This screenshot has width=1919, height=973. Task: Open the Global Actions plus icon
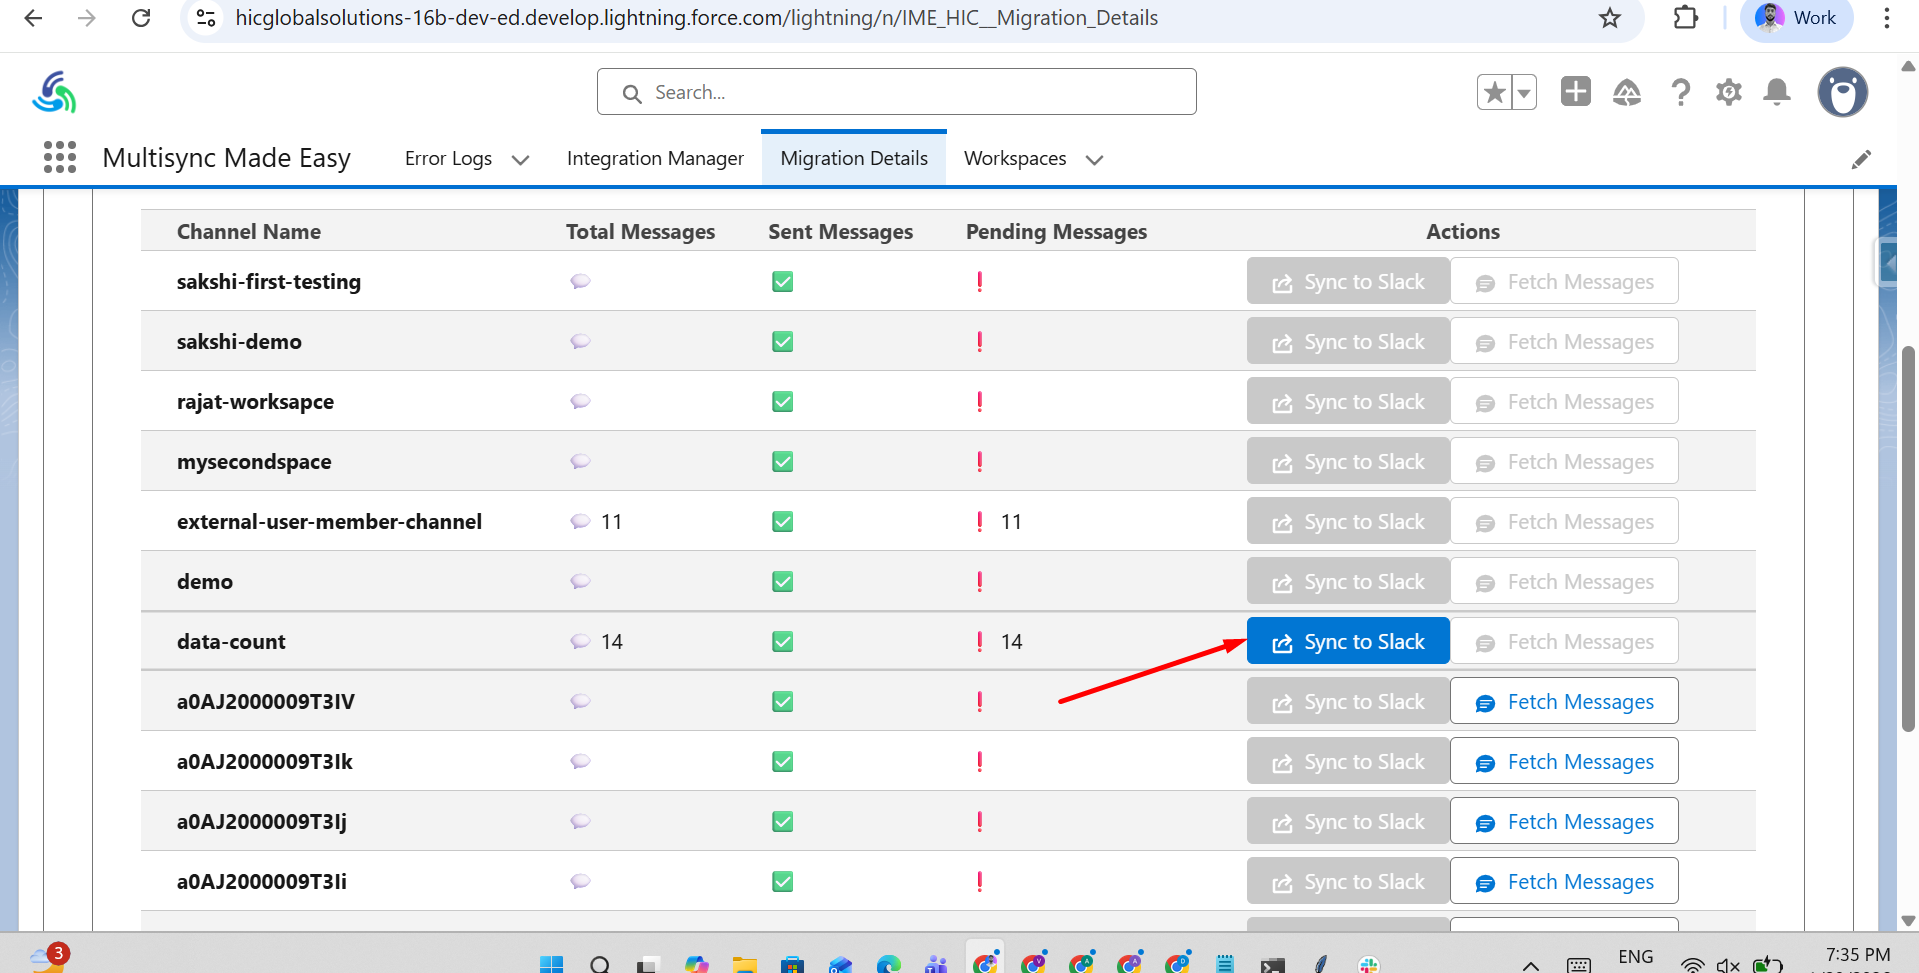click(1576, 92)
